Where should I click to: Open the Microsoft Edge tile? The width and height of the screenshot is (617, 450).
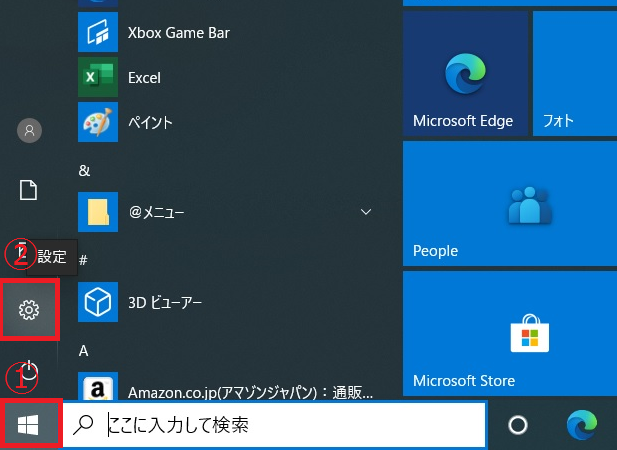pyautogui.click(x=465, y=74)
